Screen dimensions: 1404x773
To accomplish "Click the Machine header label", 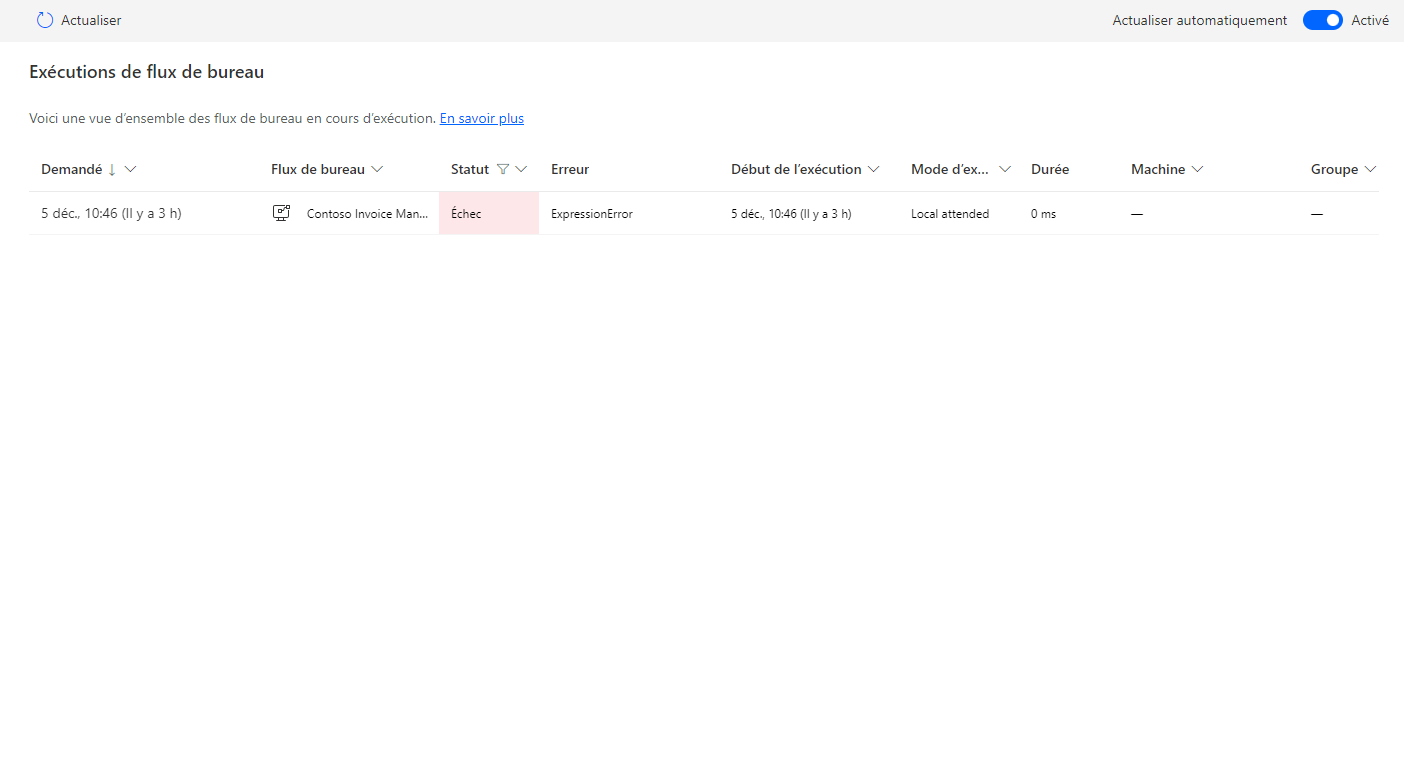I will (x=1158, y=169).
